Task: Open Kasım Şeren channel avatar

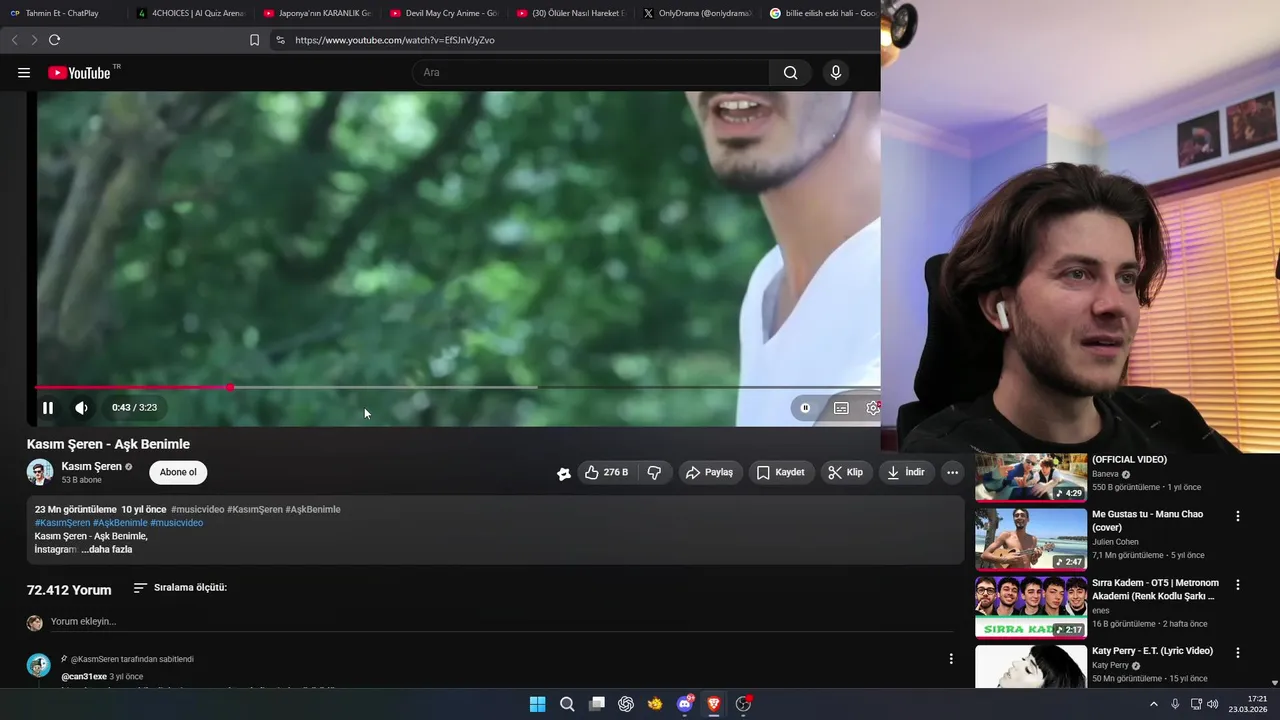Action: point(40,472)
